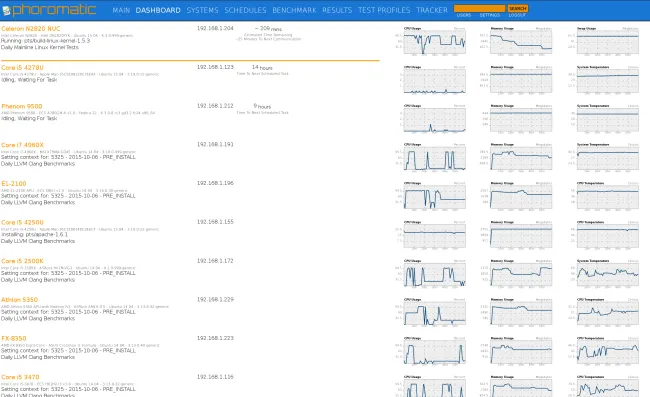Click 'Running: pts/build-linux-kernel-1.5.3' status text
Screen dimensions: 650x397
click(45, 41)
